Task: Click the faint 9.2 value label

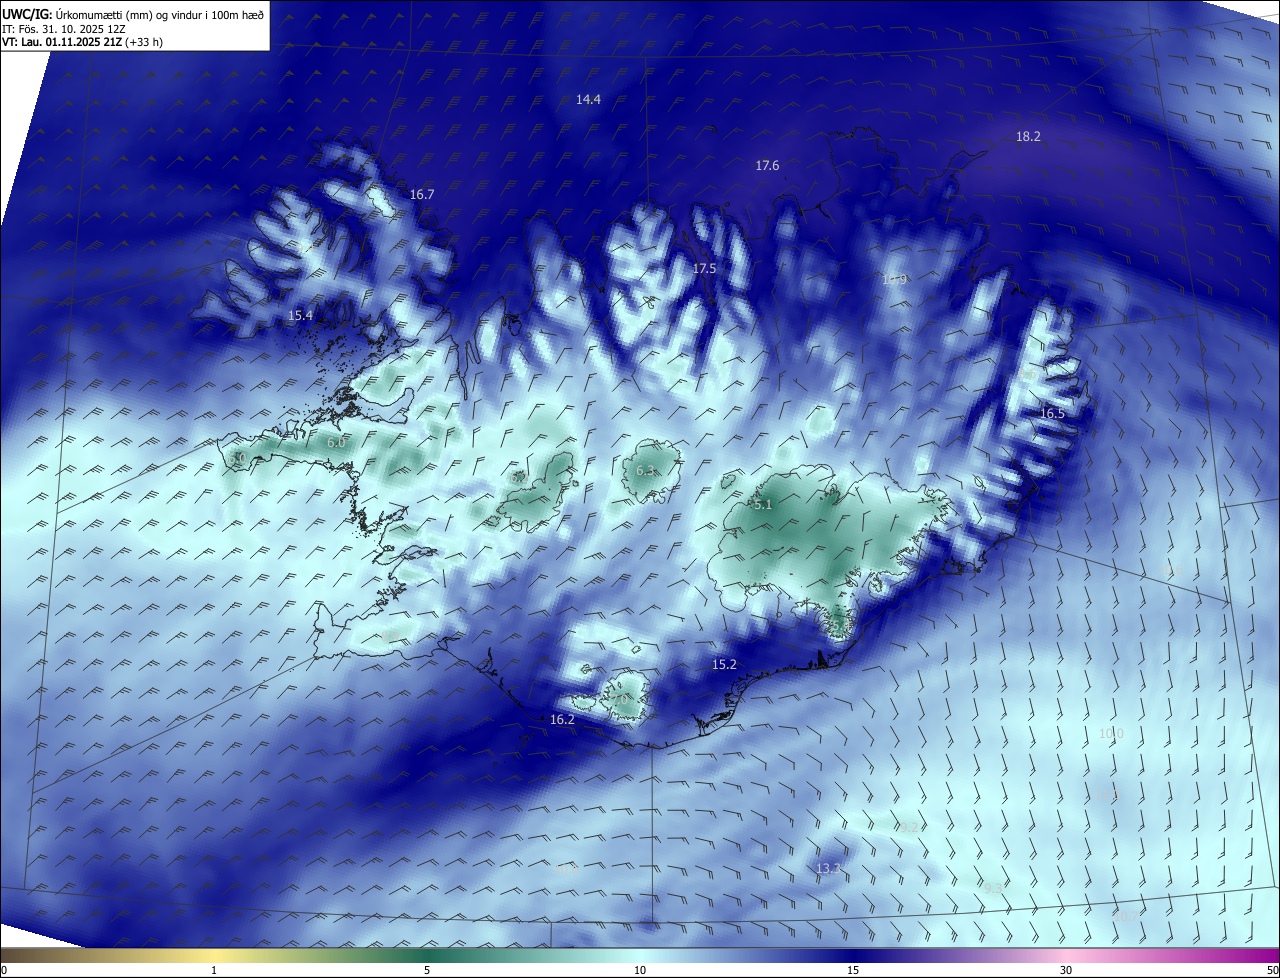Action: coord(908,827)
